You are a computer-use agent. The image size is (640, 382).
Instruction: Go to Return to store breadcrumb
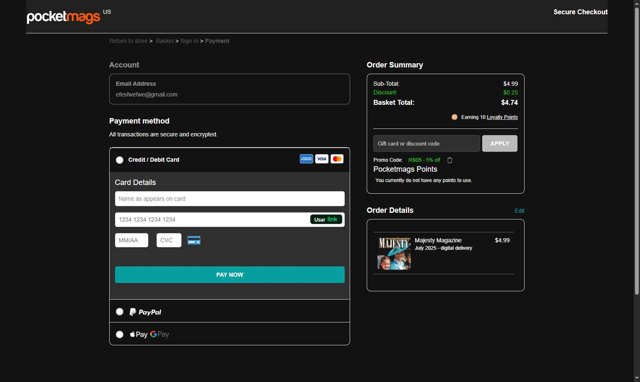128,41
